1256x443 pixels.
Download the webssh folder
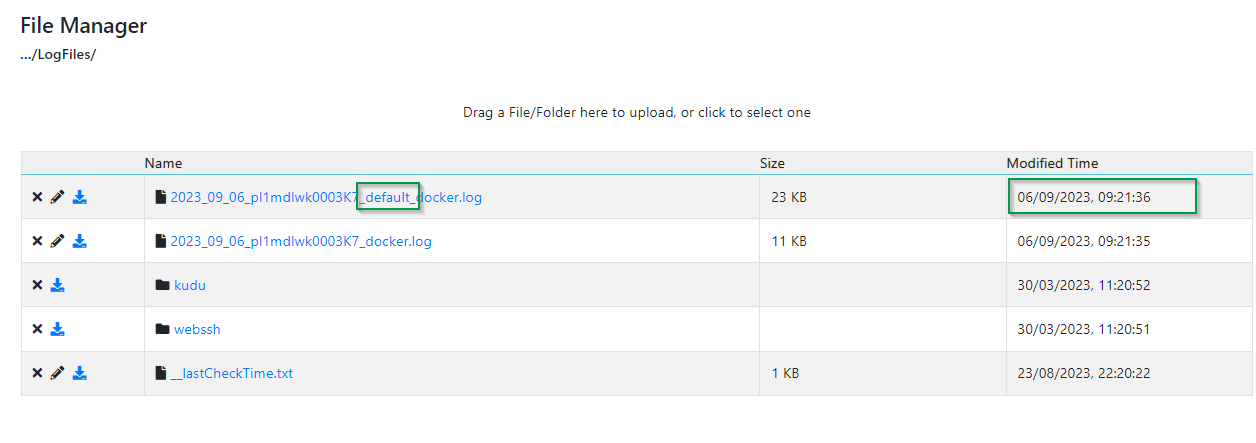[x=58, y=329]
